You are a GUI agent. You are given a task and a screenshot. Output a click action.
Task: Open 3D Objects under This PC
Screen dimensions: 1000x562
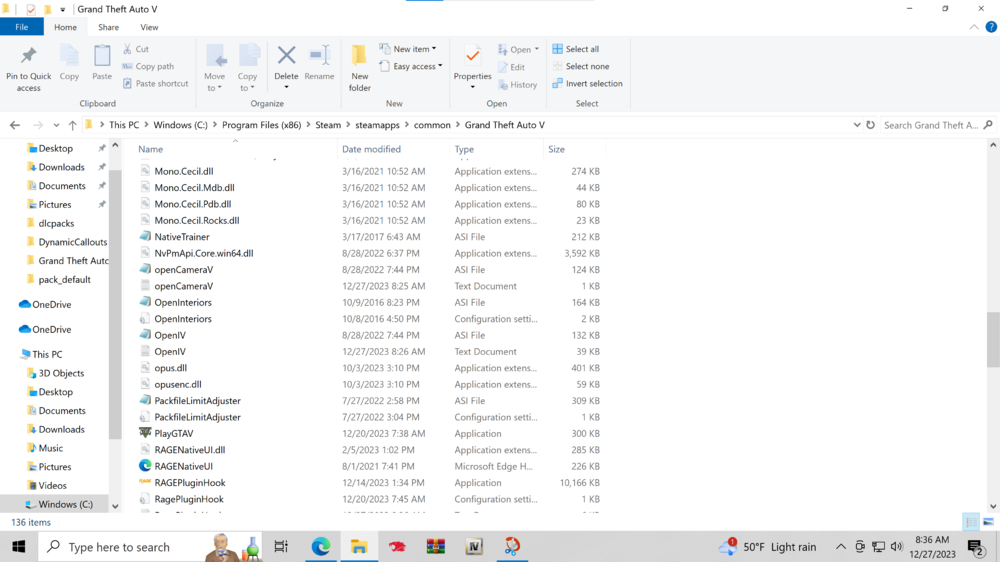point(61,373)
